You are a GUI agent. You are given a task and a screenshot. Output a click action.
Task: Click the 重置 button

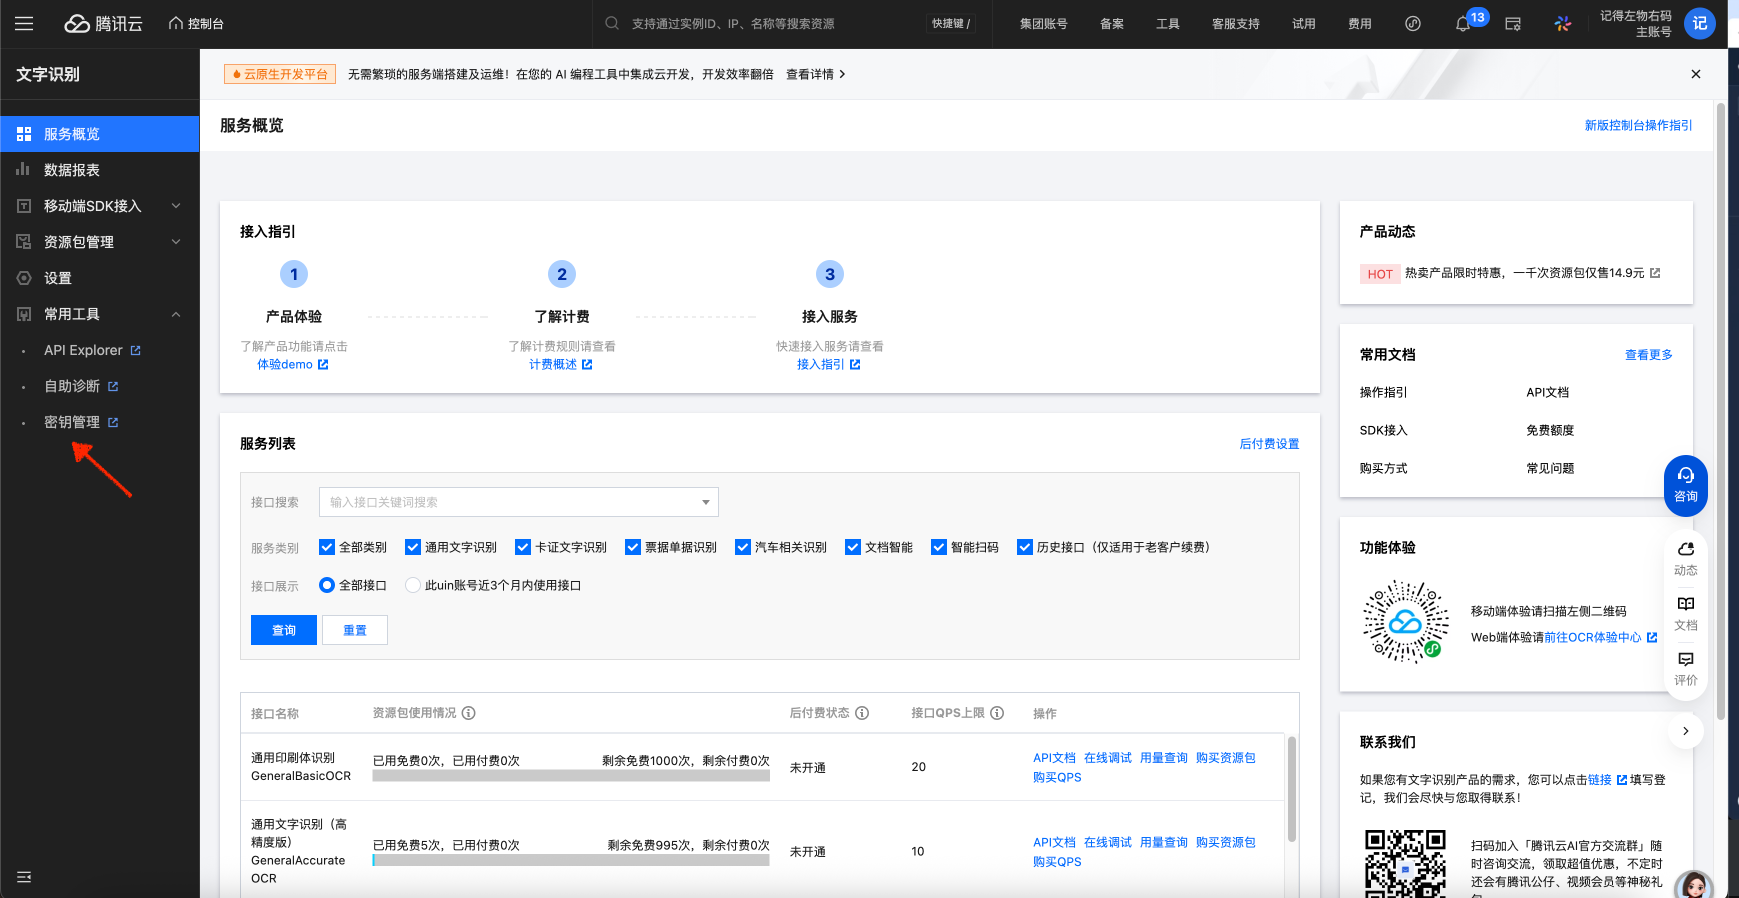(x=355, y=630)
